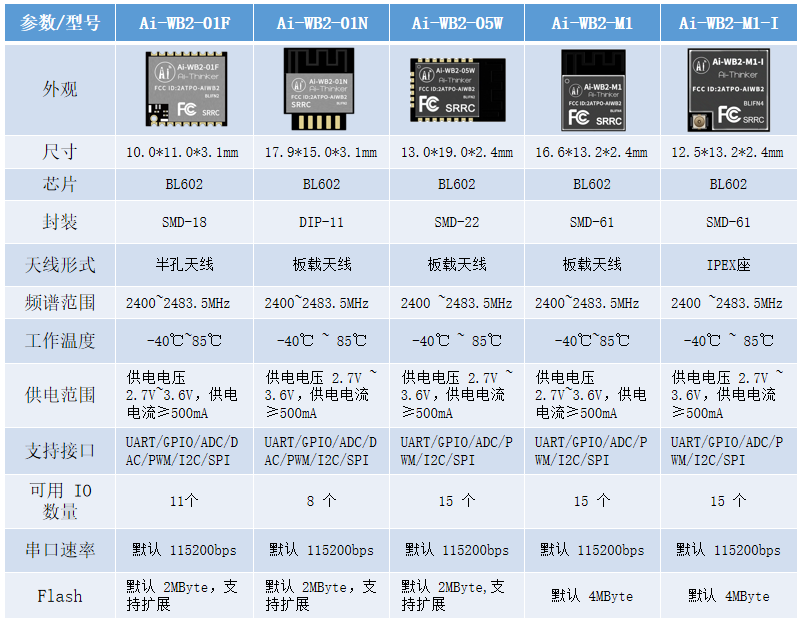Click the 串口速率 row label
This screenshot has height=625, width=802.
(60, 550)
